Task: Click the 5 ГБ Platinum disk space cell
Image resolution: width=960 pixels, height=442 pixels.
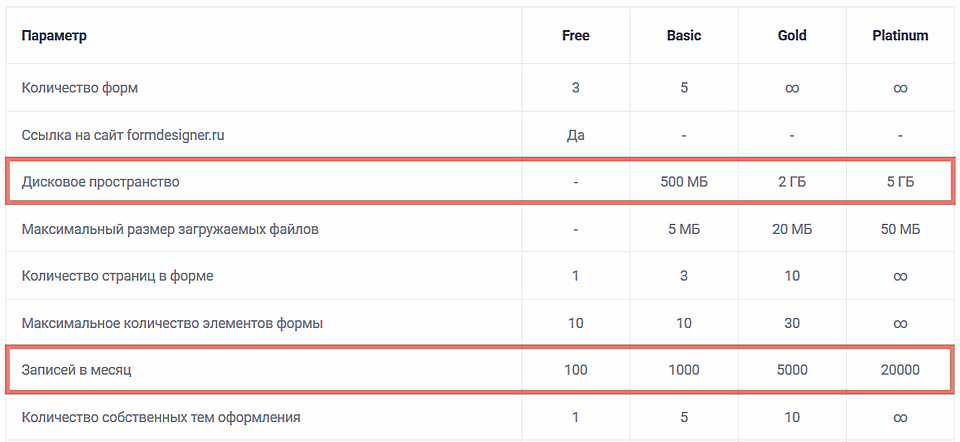Action: [900, 182]
